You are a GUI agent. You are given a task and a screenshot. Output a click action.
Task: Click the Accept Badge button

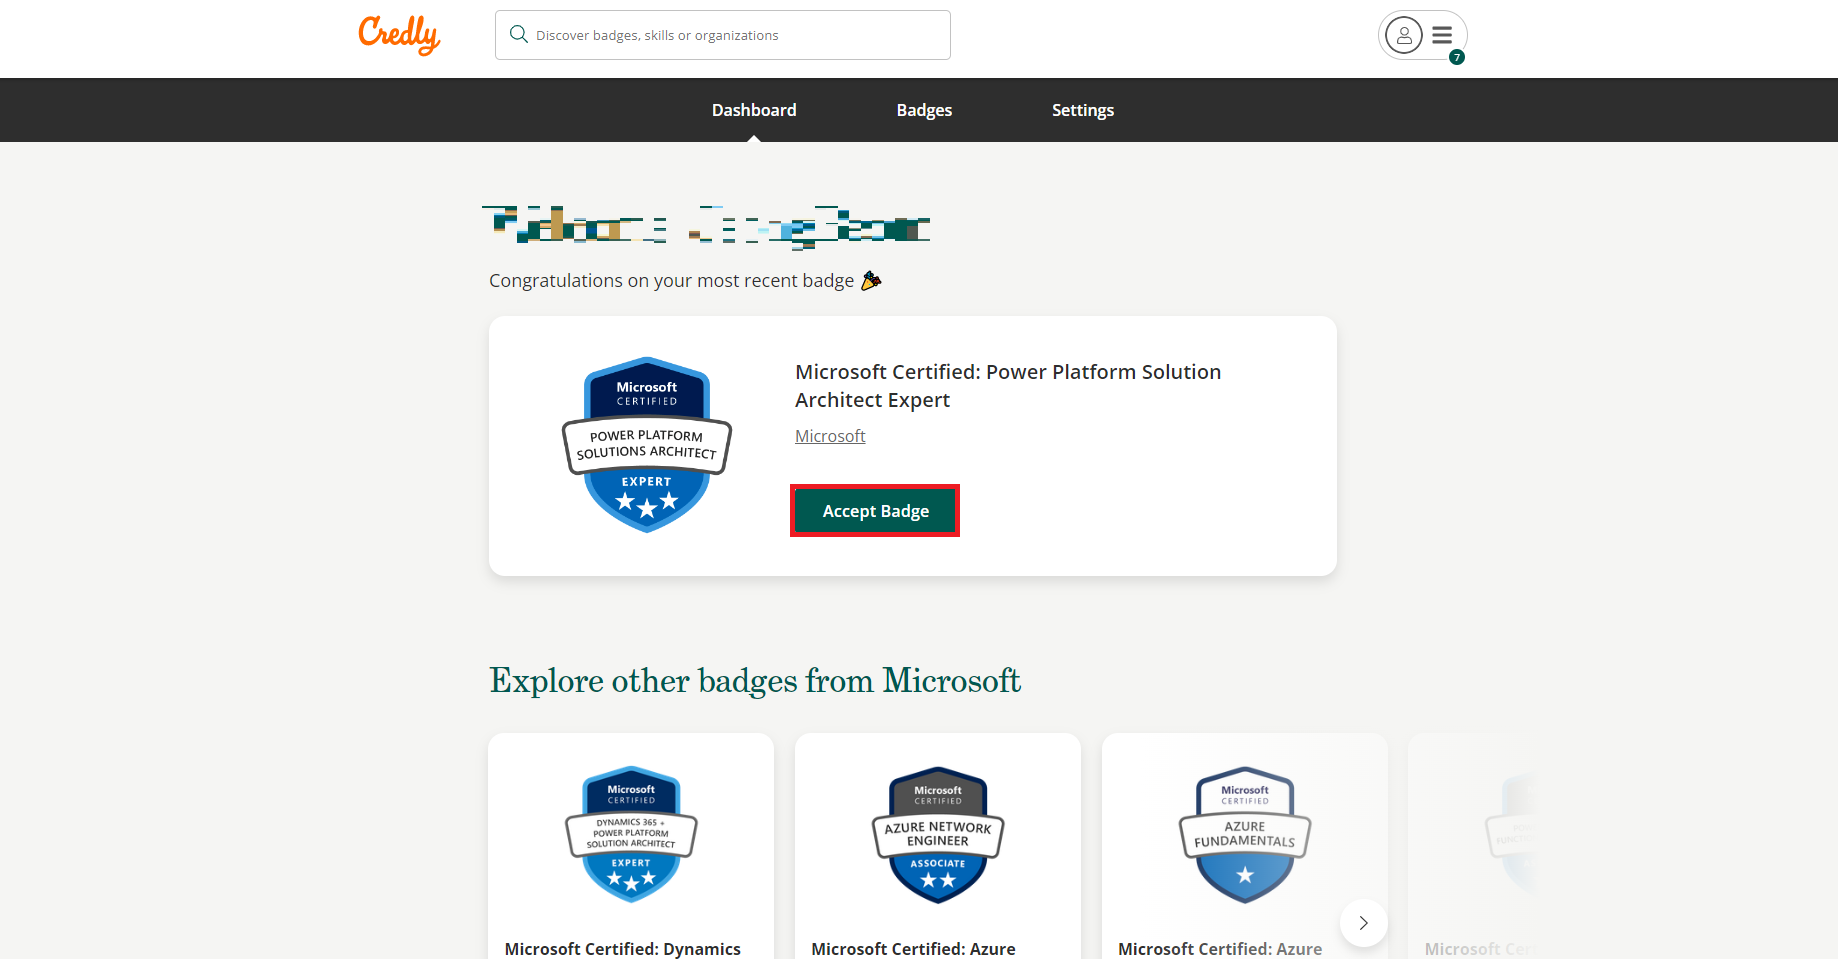tap(875, 511)
